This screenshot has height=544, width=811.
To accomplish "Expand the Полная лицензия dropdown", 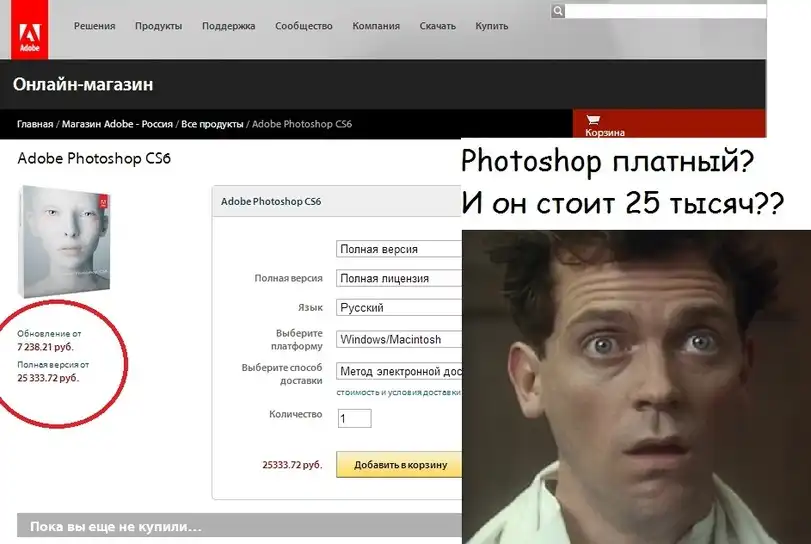I will click(398, 278).
